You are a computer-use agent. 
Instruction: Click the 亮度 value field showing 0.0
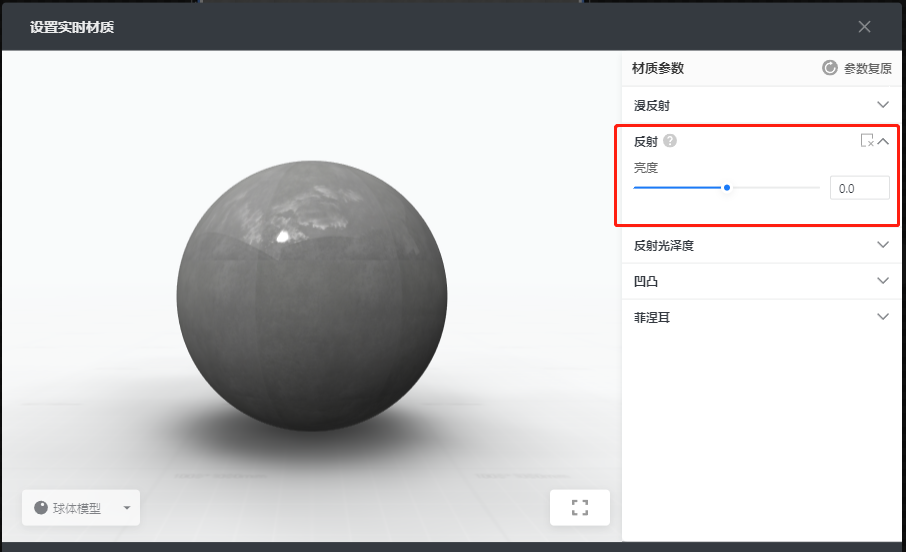859,188
